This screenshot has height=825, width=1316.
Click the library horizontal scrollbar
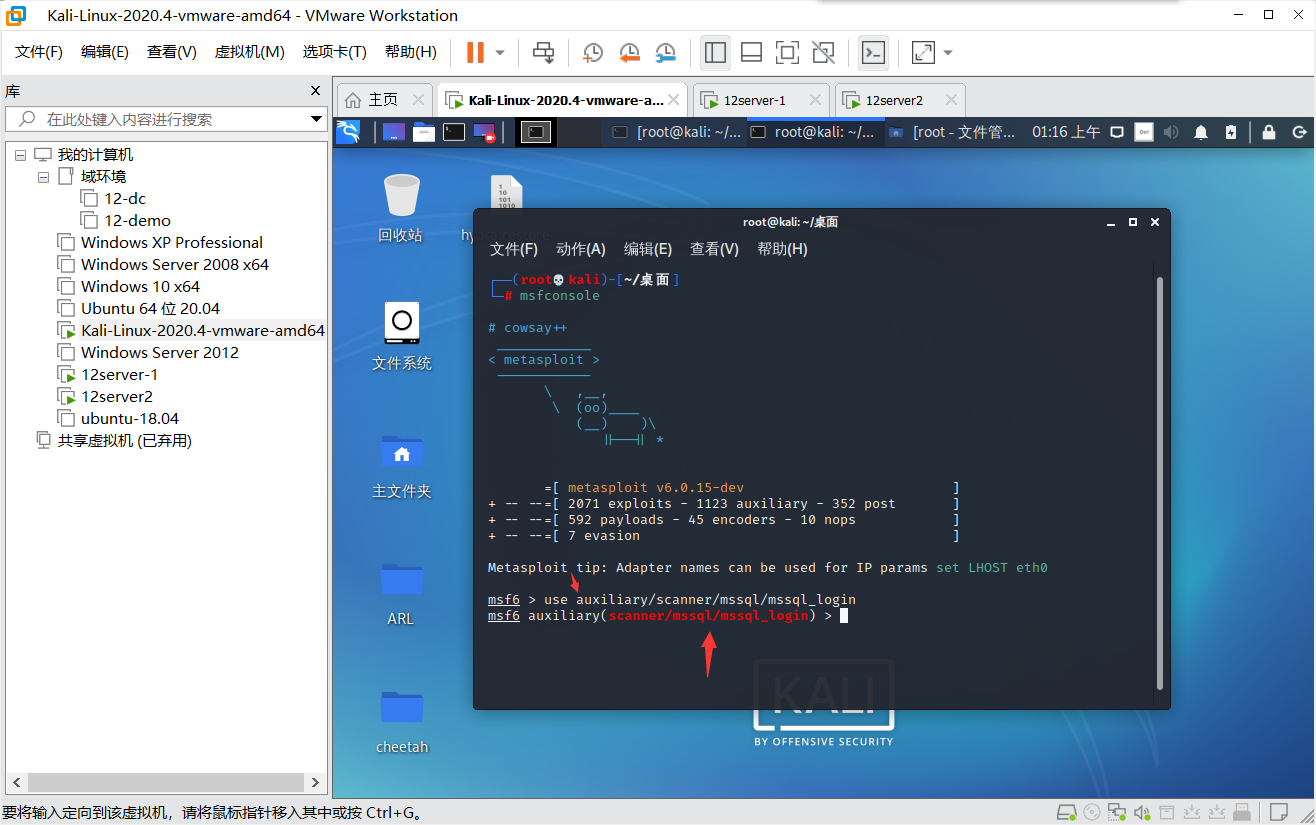point(165,783)
